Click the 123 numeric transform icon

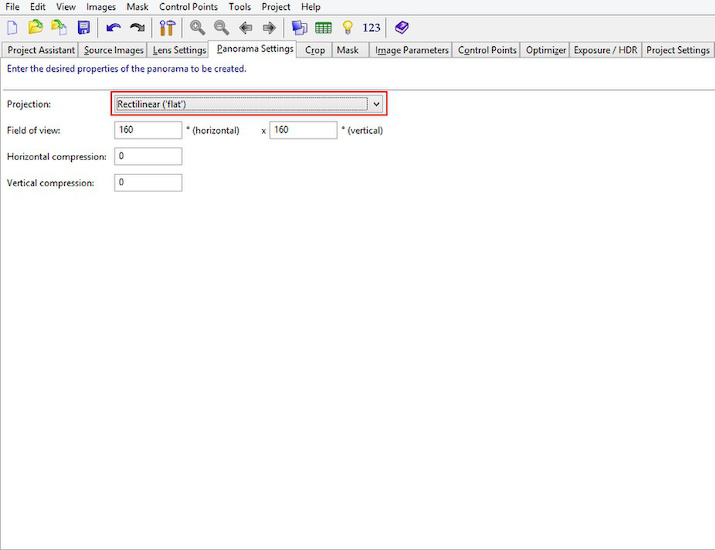pyautogui.click(x=371, y=28)
